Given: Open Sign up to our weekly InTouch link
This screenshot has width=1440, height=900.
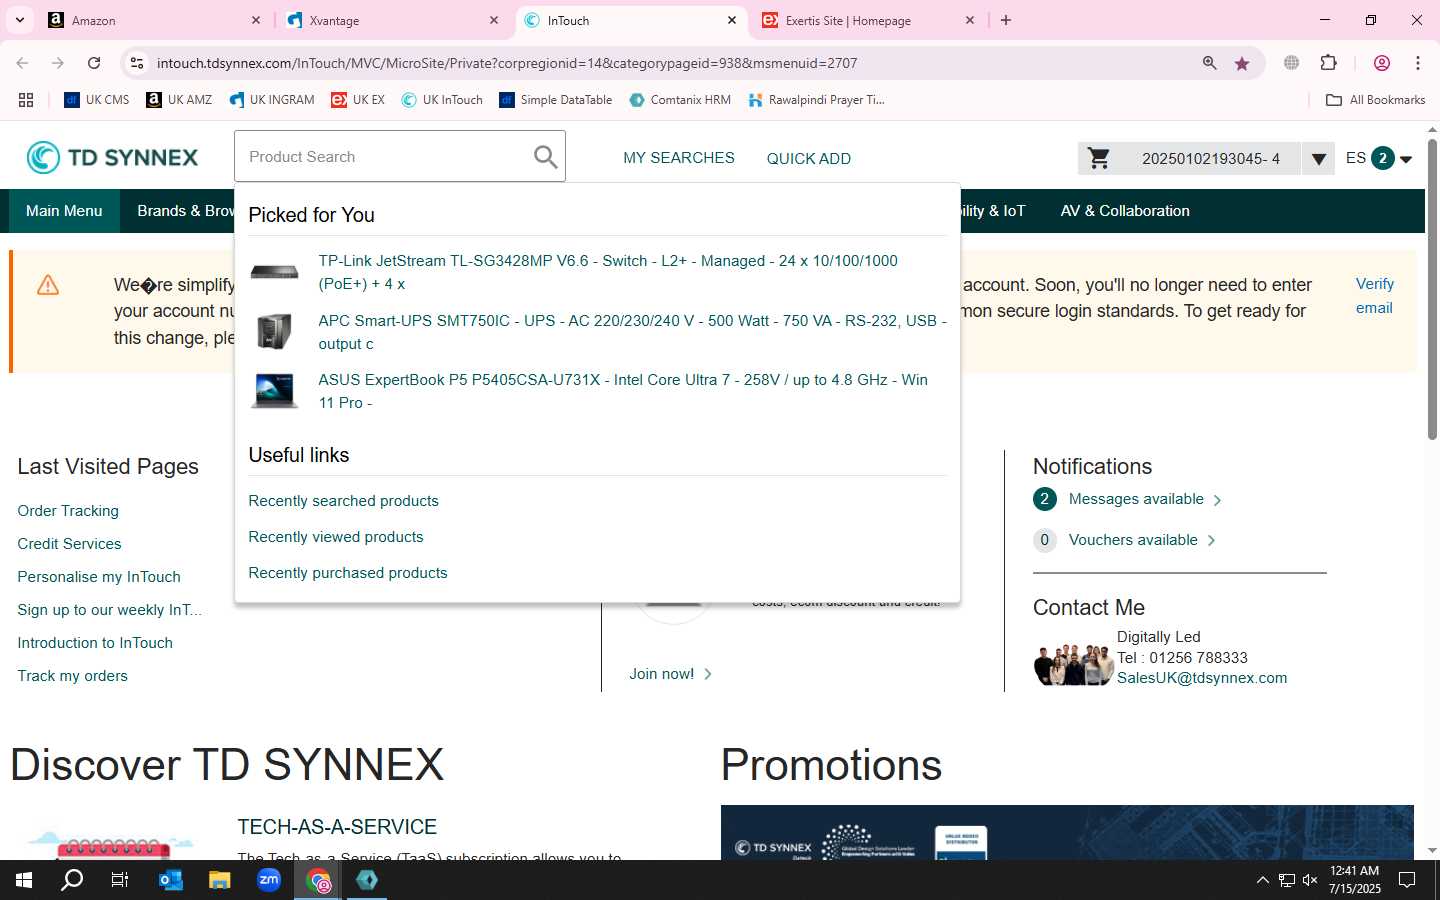Looking at the screenshot, I should (x=109, y=610).
